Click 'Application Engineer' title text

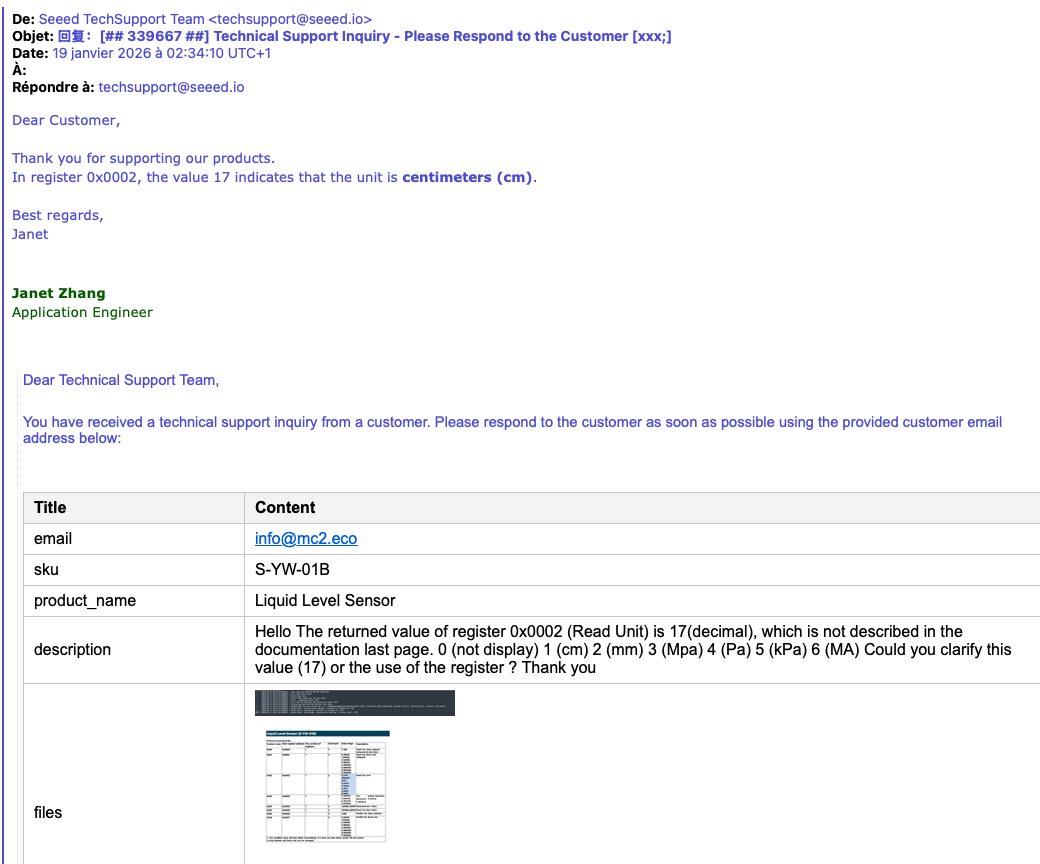coord(82,312)
